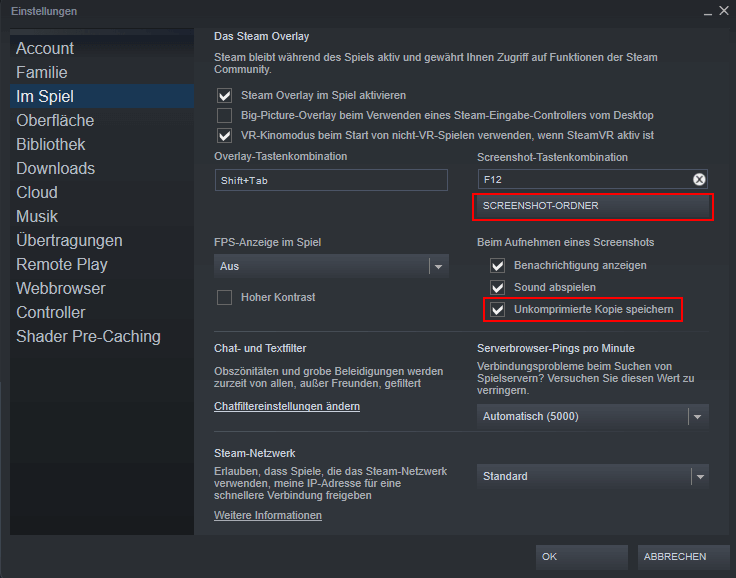Open Webbrowser settings
The image size is (736, 578).
(102, 288)
